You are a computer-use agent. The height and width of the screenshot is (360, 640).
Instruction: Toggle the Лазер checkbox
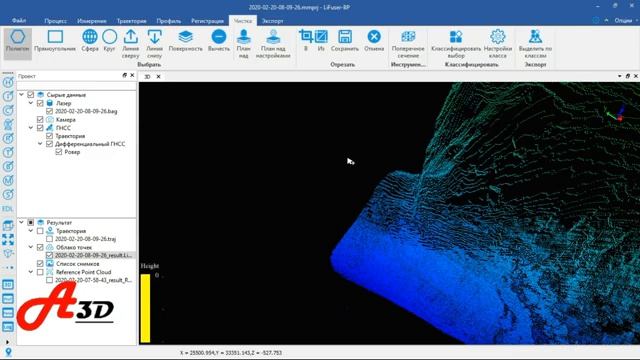coord(40,103)
